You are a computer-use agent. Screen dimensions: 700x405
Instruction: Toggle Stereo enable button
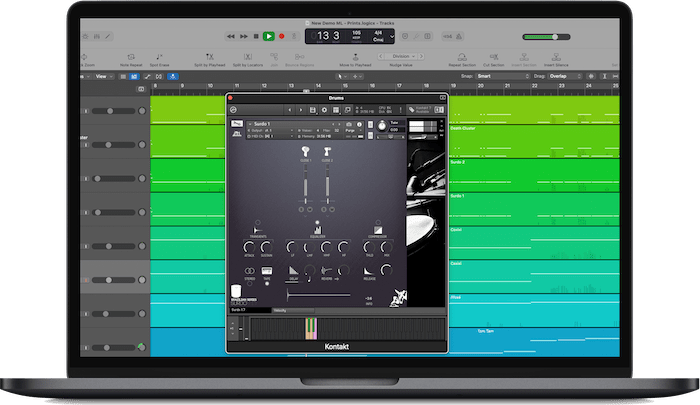click(x=250, y=284)
